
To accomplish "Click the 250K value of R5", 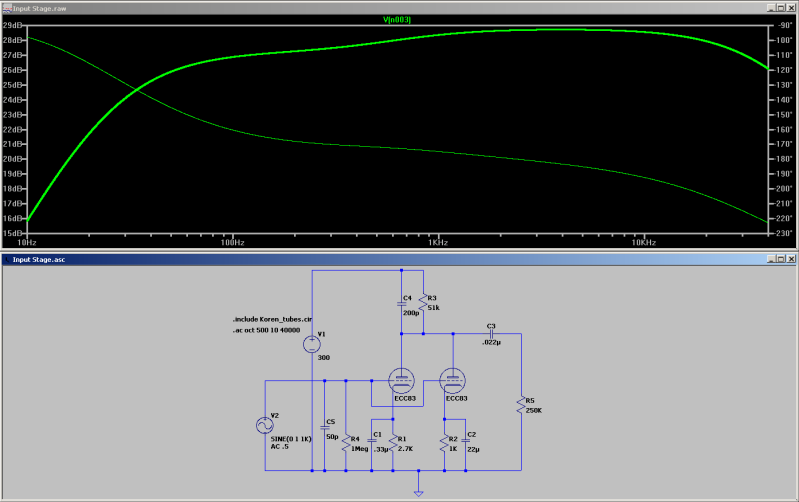I will tap(534, 411).
